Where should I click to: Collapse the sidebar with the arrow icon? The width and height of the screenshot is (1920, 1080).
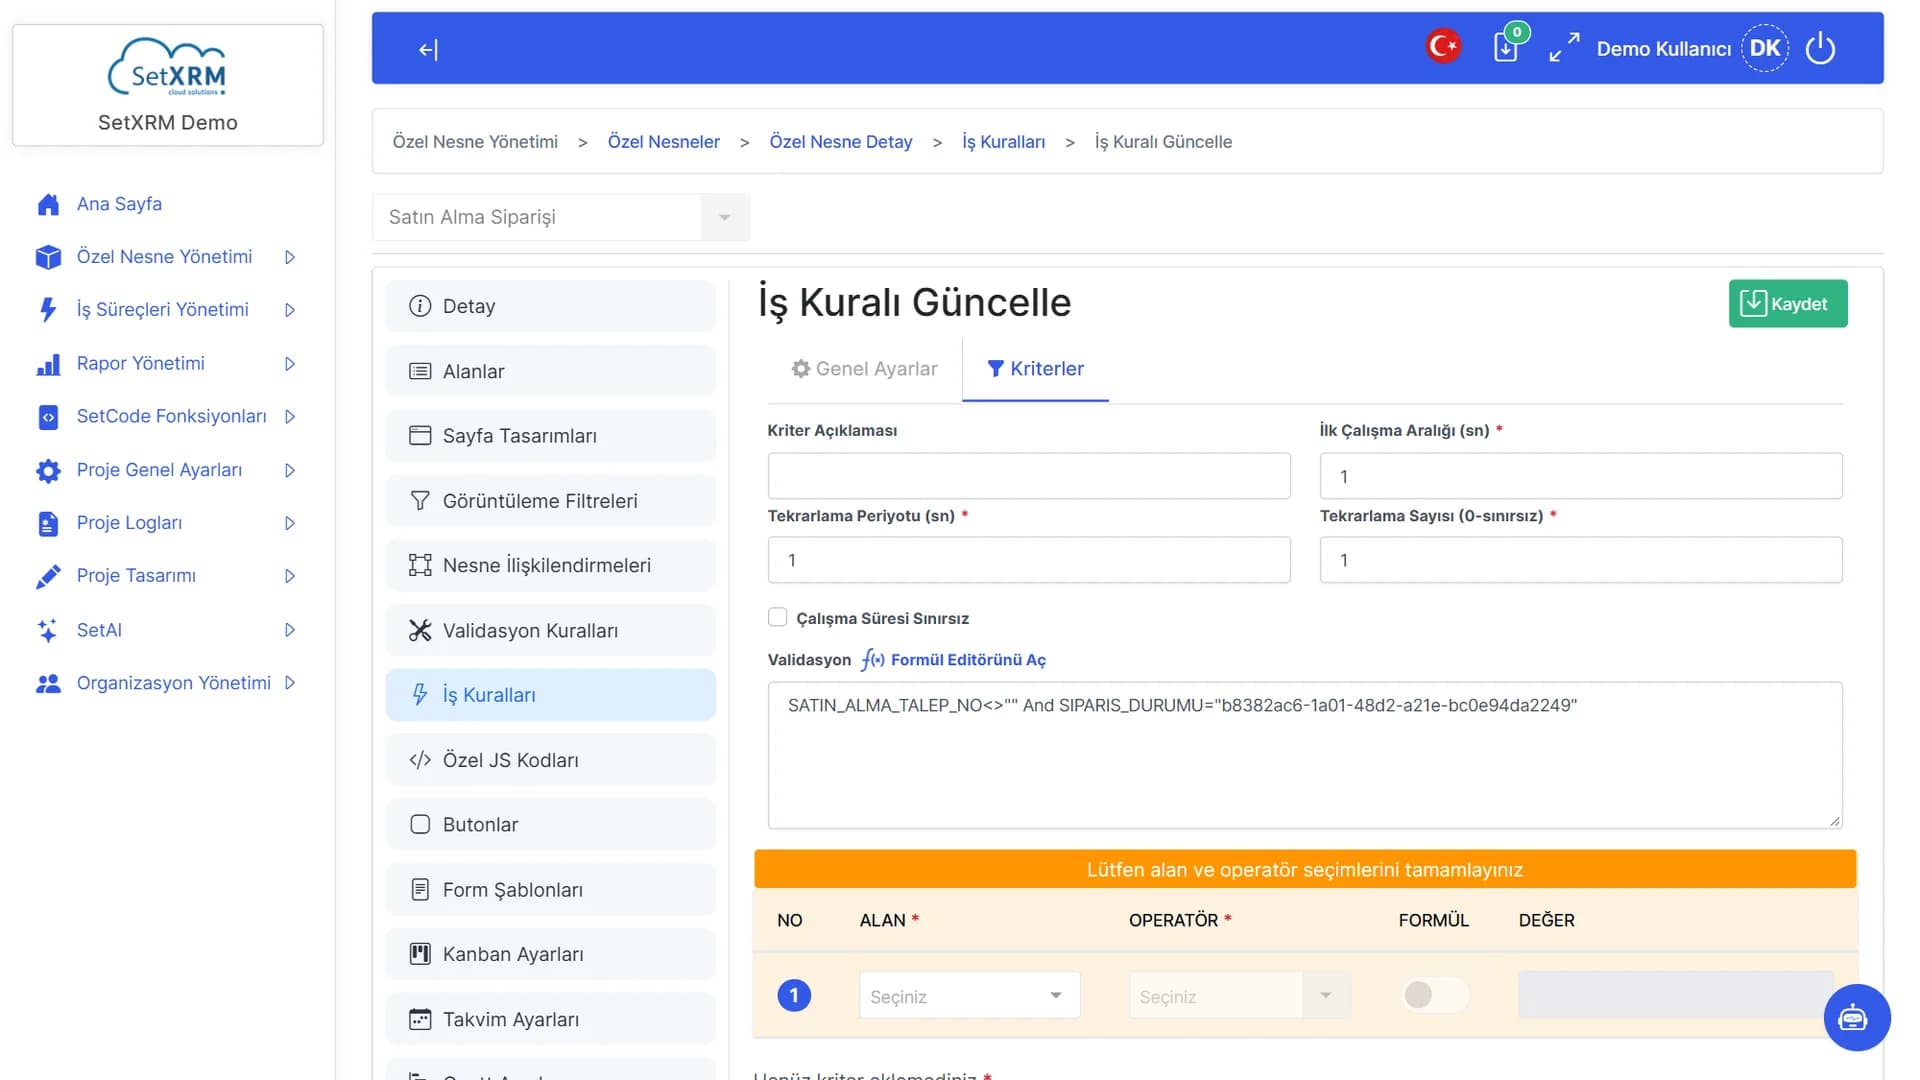[428, 49]
